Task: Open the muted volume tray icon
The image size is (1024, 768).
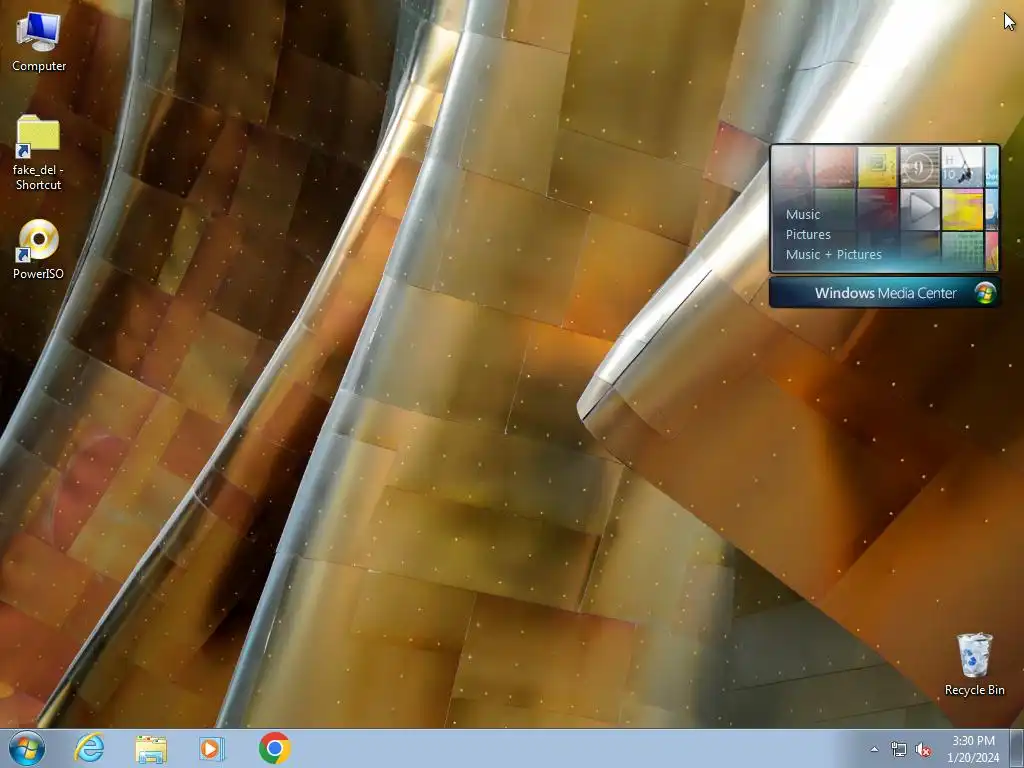Action: (923, 749)
